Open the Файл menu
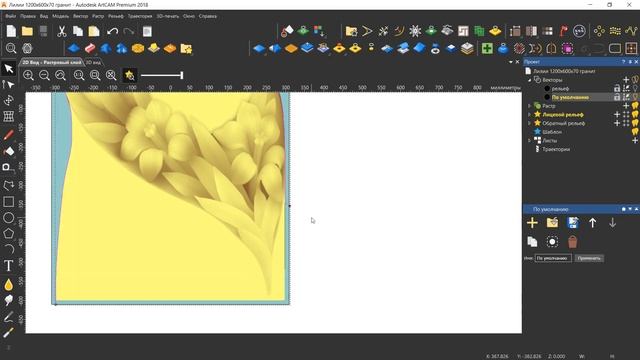 pos(10,16)
